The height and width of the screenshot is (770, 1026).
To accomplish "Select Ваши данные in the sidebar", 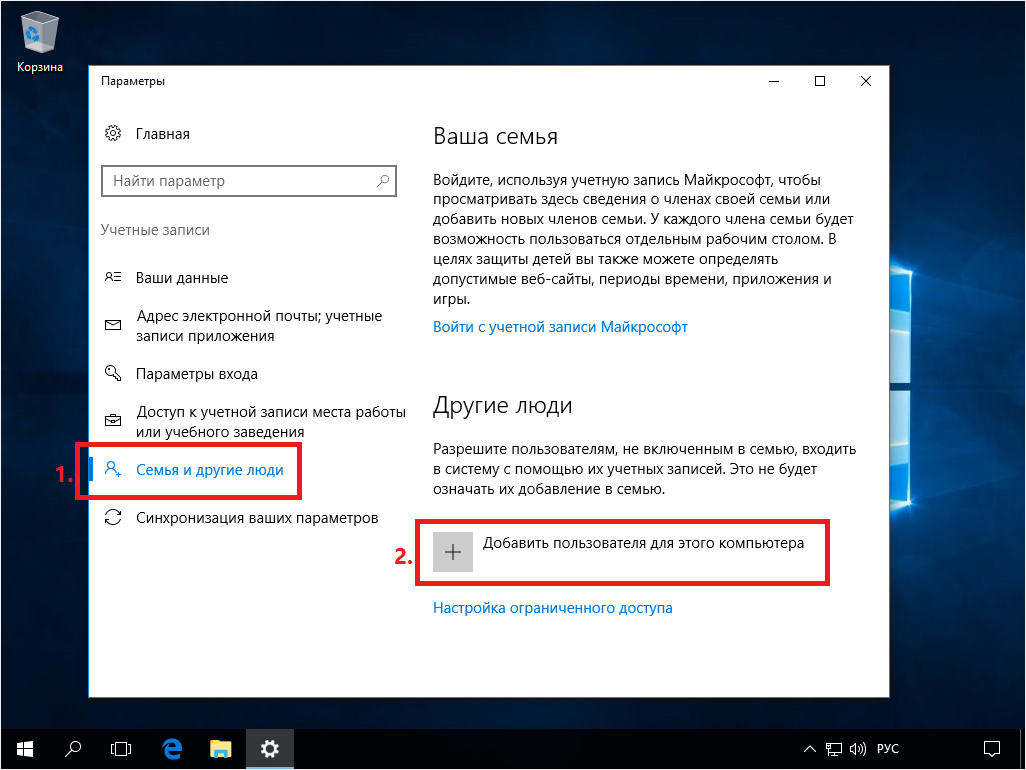I will tap(182, 278).
